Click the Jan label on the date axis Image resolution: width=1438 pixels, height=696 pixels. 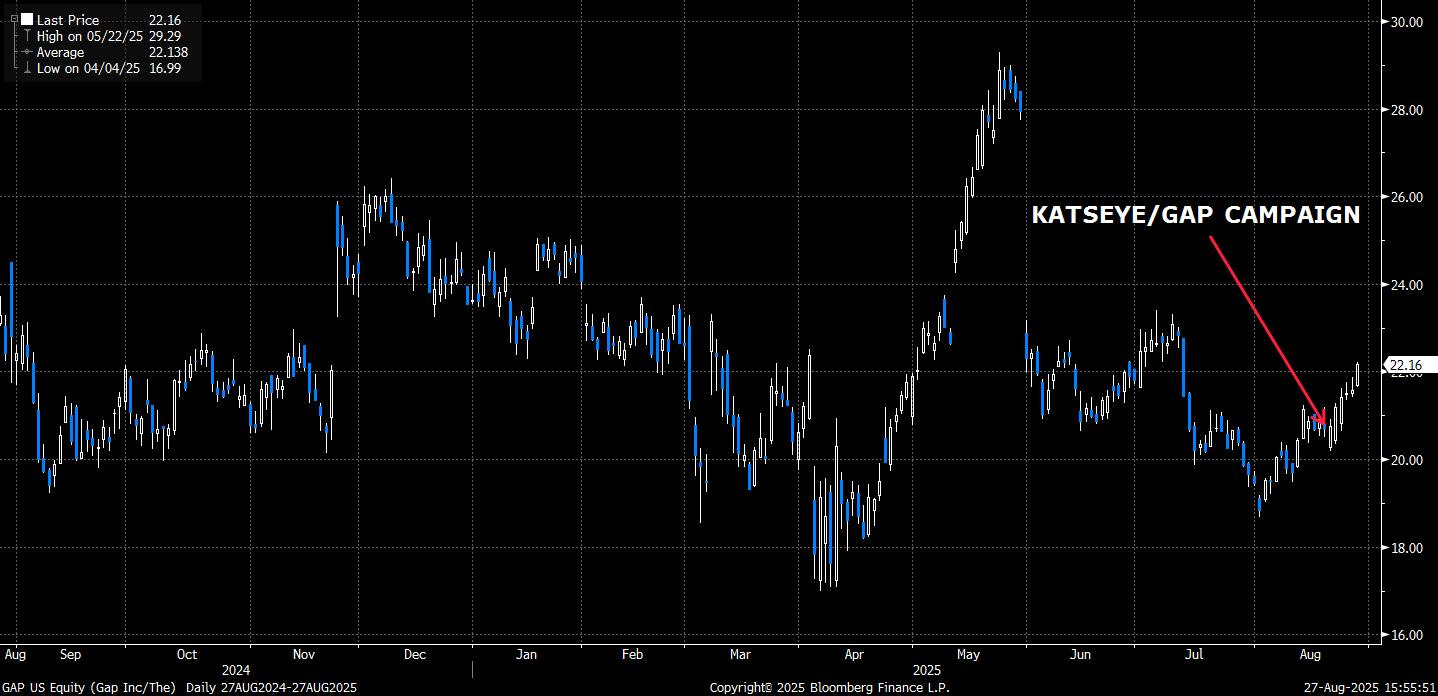coord(526,655)
